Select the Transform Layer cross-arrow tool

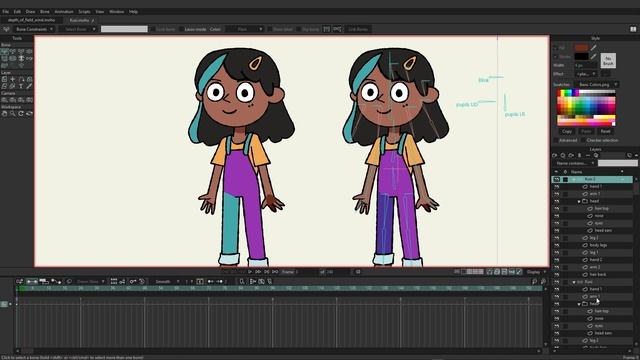point(13,79)
